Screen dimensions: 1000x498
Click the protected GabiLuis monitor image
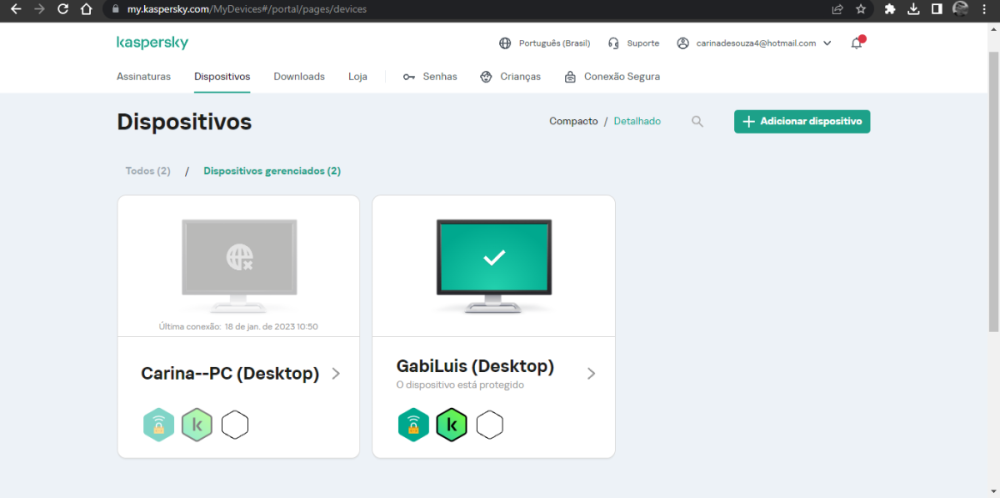pyautogui.click(x=494, y=265)
